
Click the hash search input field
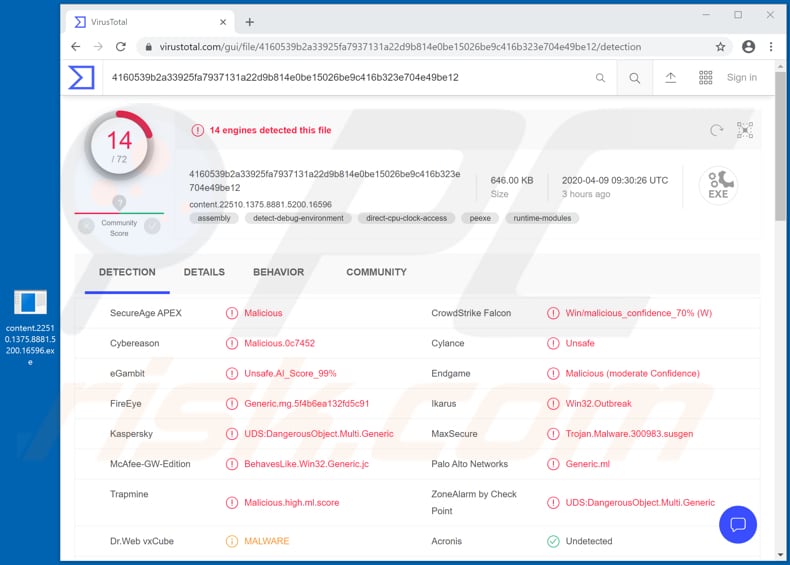tap(350, 78)
